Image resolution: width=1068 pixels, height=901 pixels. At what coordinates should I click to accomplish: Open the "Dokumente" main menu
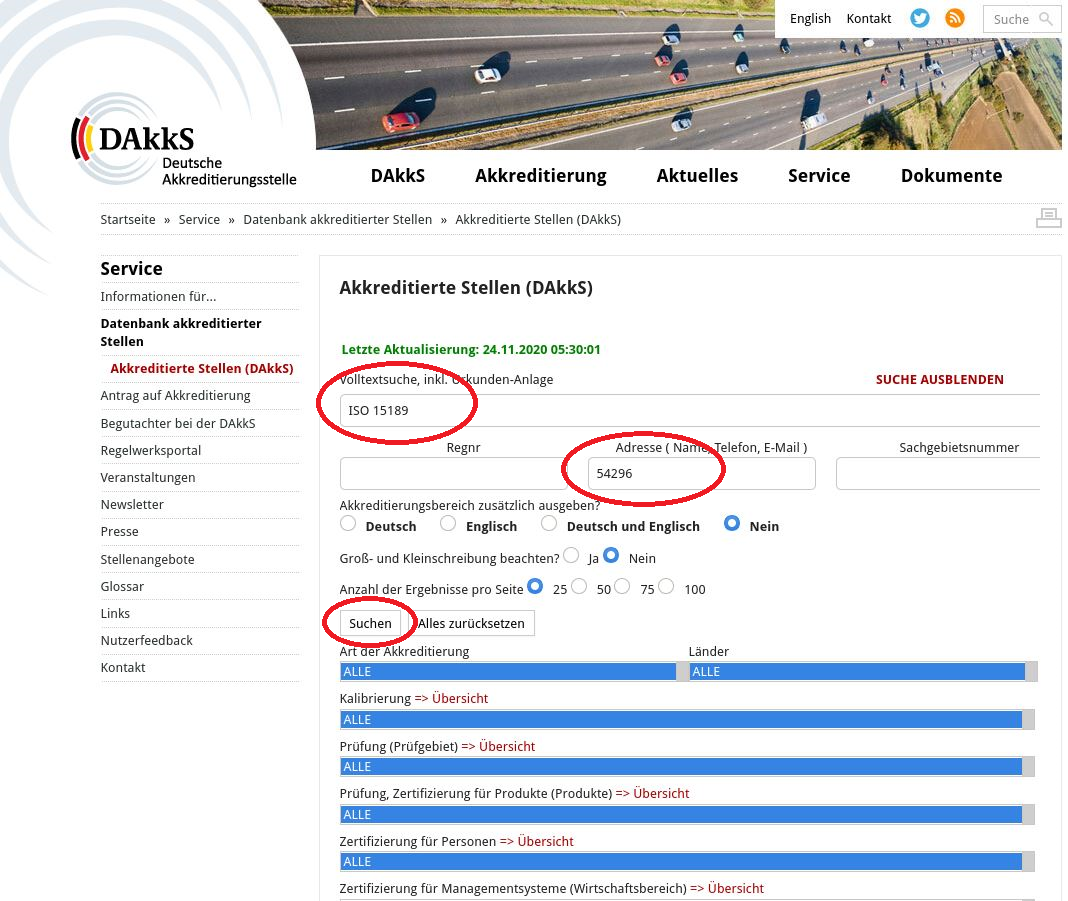coord(951,176)
